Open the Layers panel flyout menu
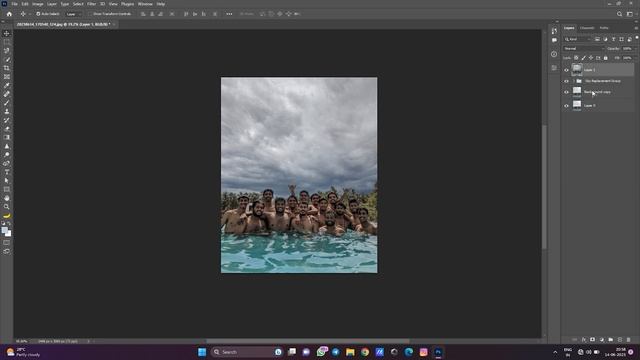Viewport: 640px width, 360px height. 636,28
